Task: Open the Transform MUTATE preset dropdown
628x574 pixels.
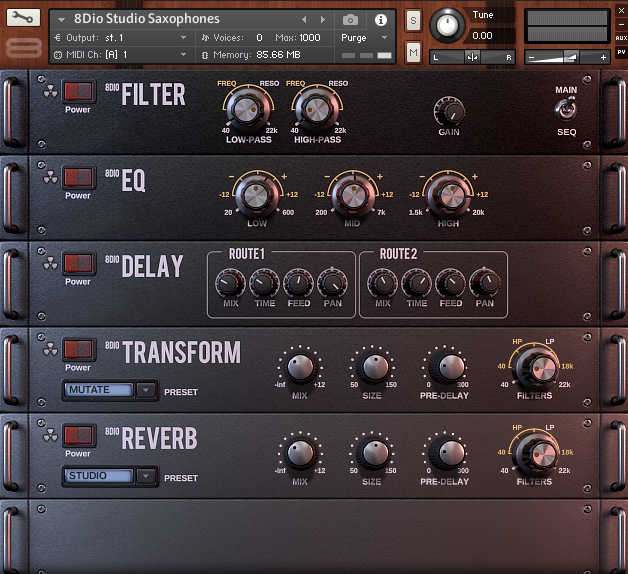Action: (x=110, y=391)
